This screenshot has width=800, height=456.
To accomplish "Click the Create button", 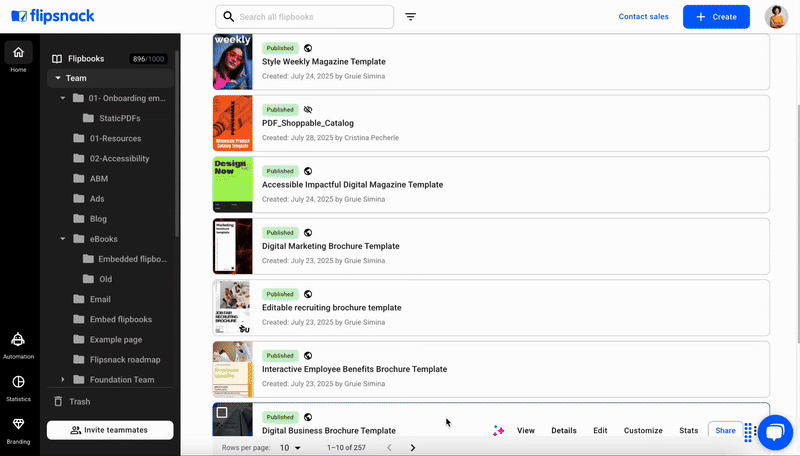I will coord(716,17).
